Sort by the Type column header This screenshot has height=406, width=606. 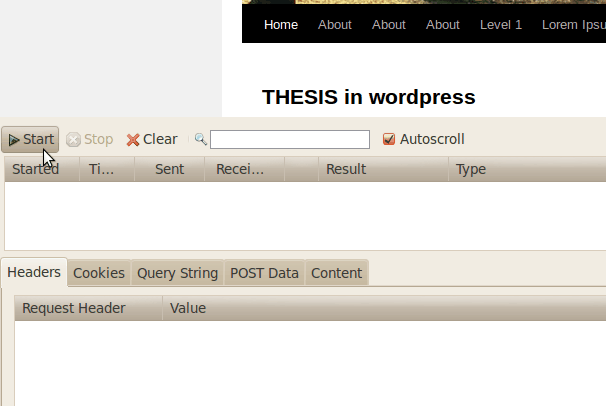(x=527, y=169)
